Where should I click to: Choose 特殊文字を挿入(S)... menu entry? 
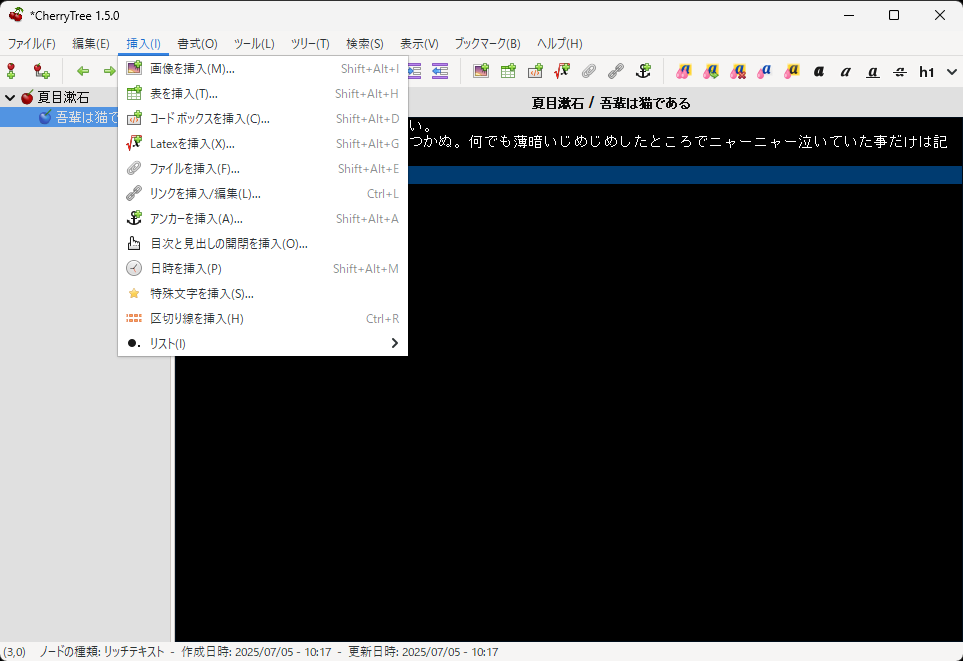pos(263,294)
